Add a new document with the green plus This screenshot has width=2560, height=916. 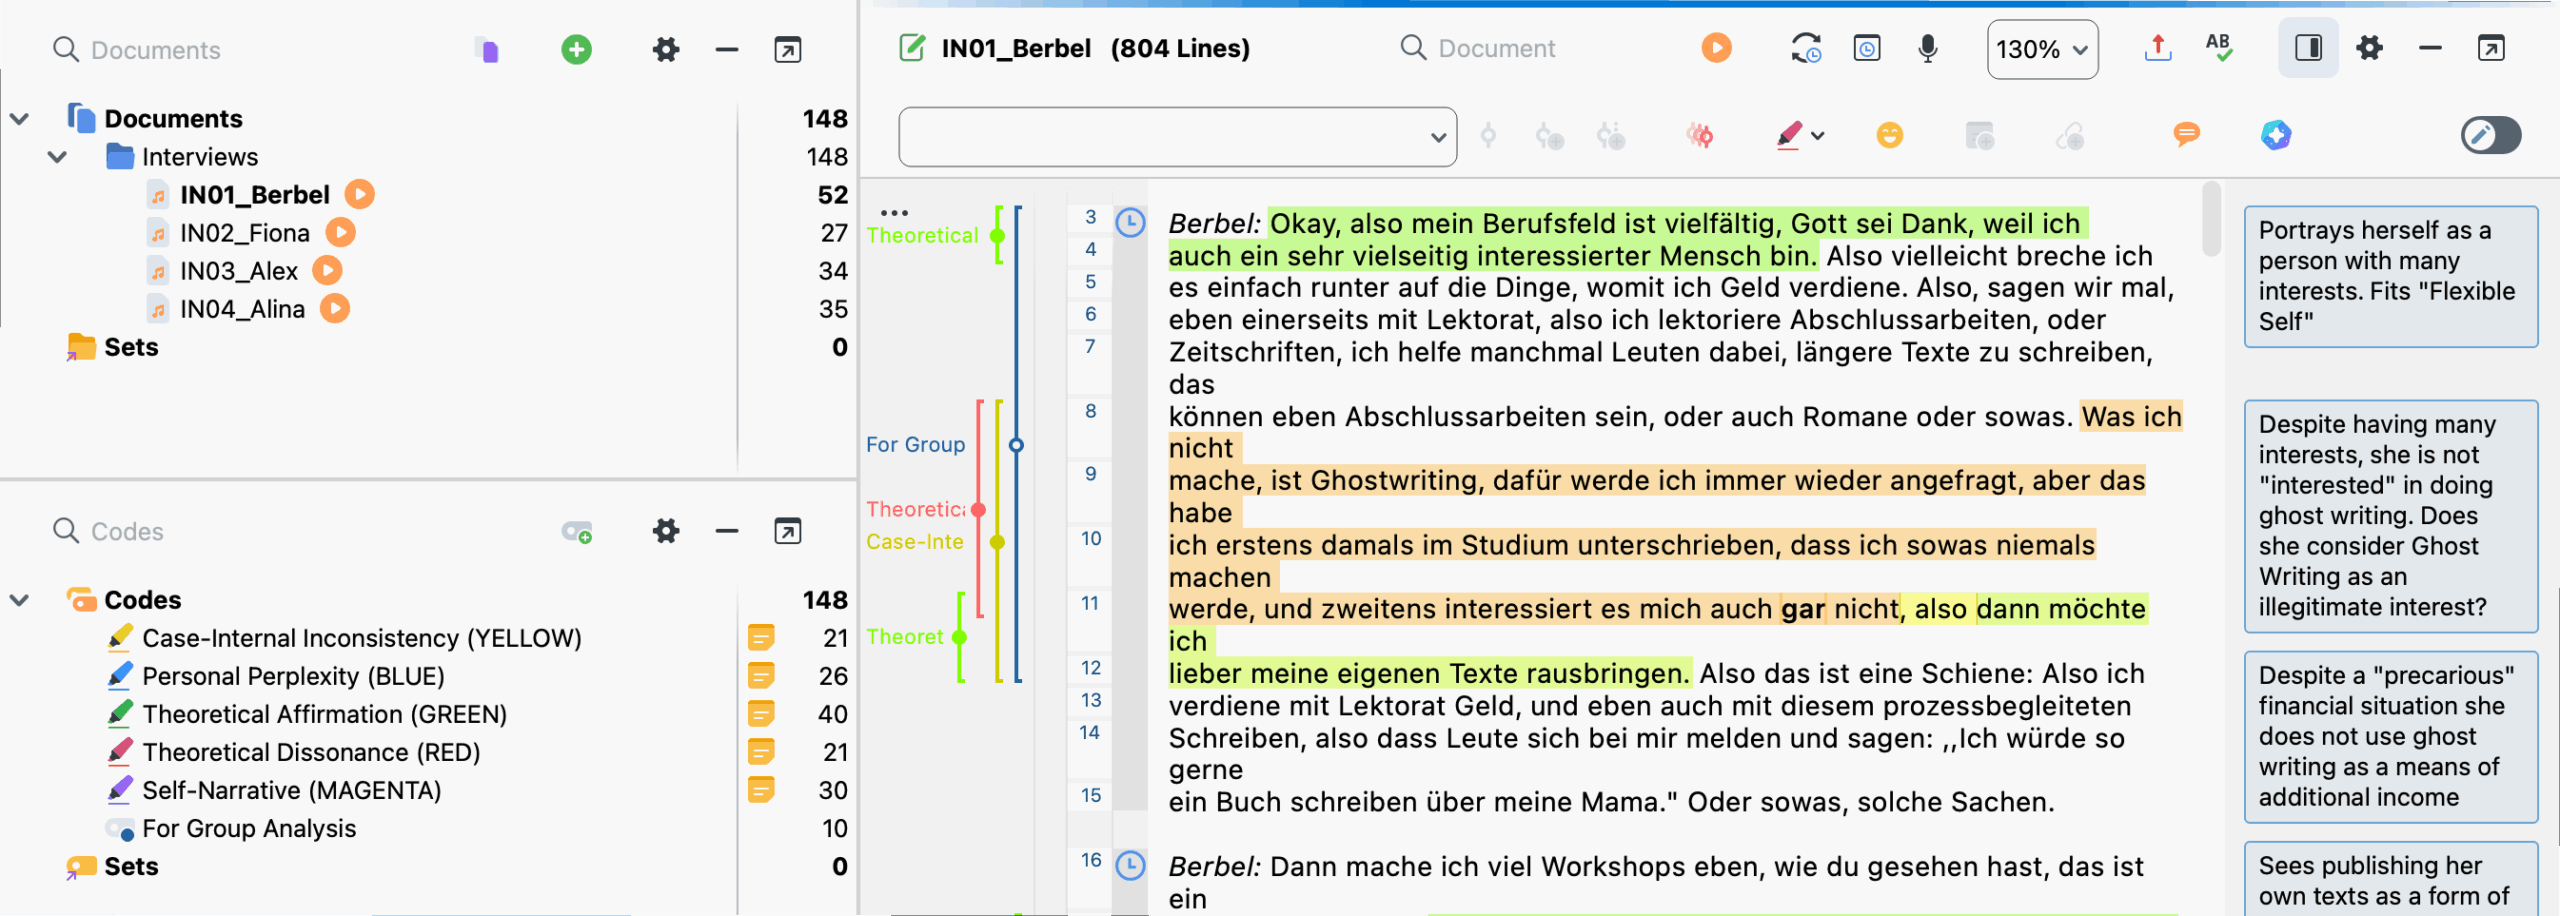(576, 48)
